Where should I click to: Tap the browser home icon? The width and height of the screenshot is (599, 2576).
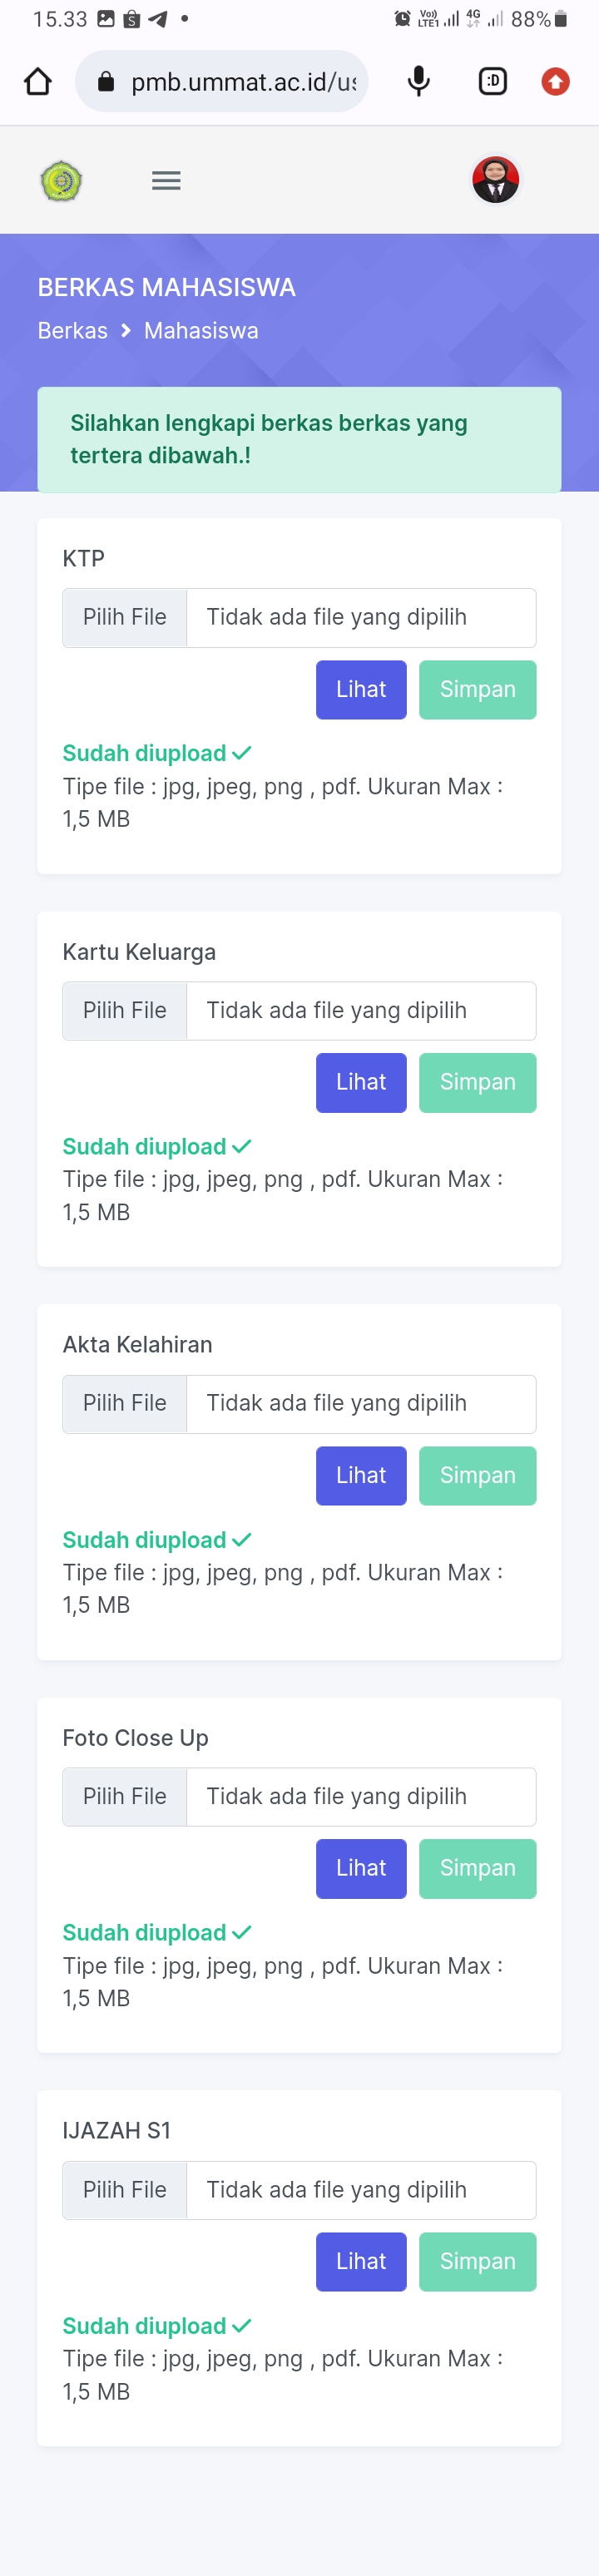coord(38,81)
